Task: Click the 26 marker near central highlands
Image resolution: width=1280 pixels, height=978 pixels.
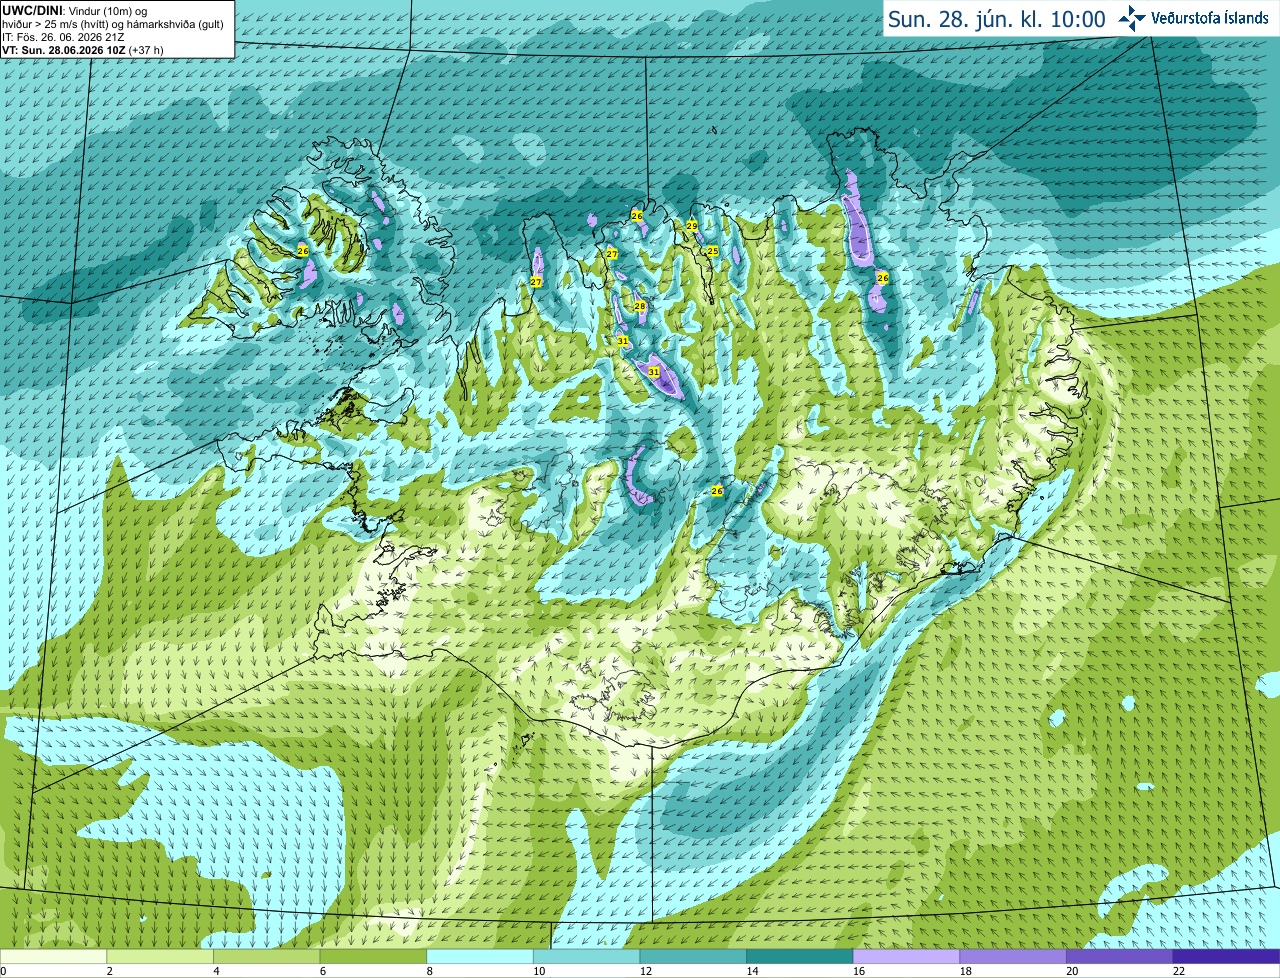Action: pyautogui.click(x=717, y=490)
